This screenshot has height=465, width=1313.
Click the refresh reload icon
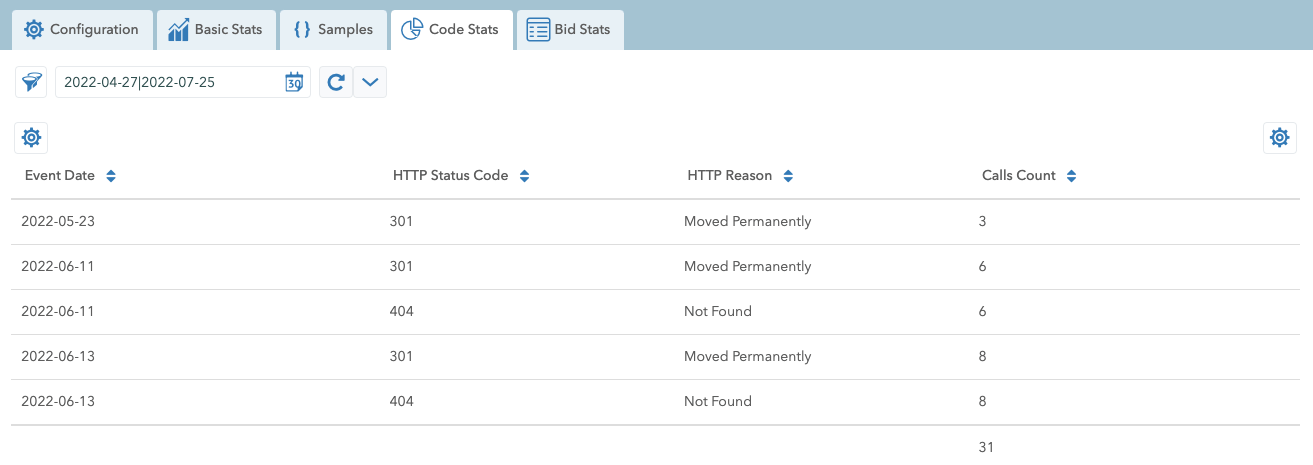coord(336,82)
